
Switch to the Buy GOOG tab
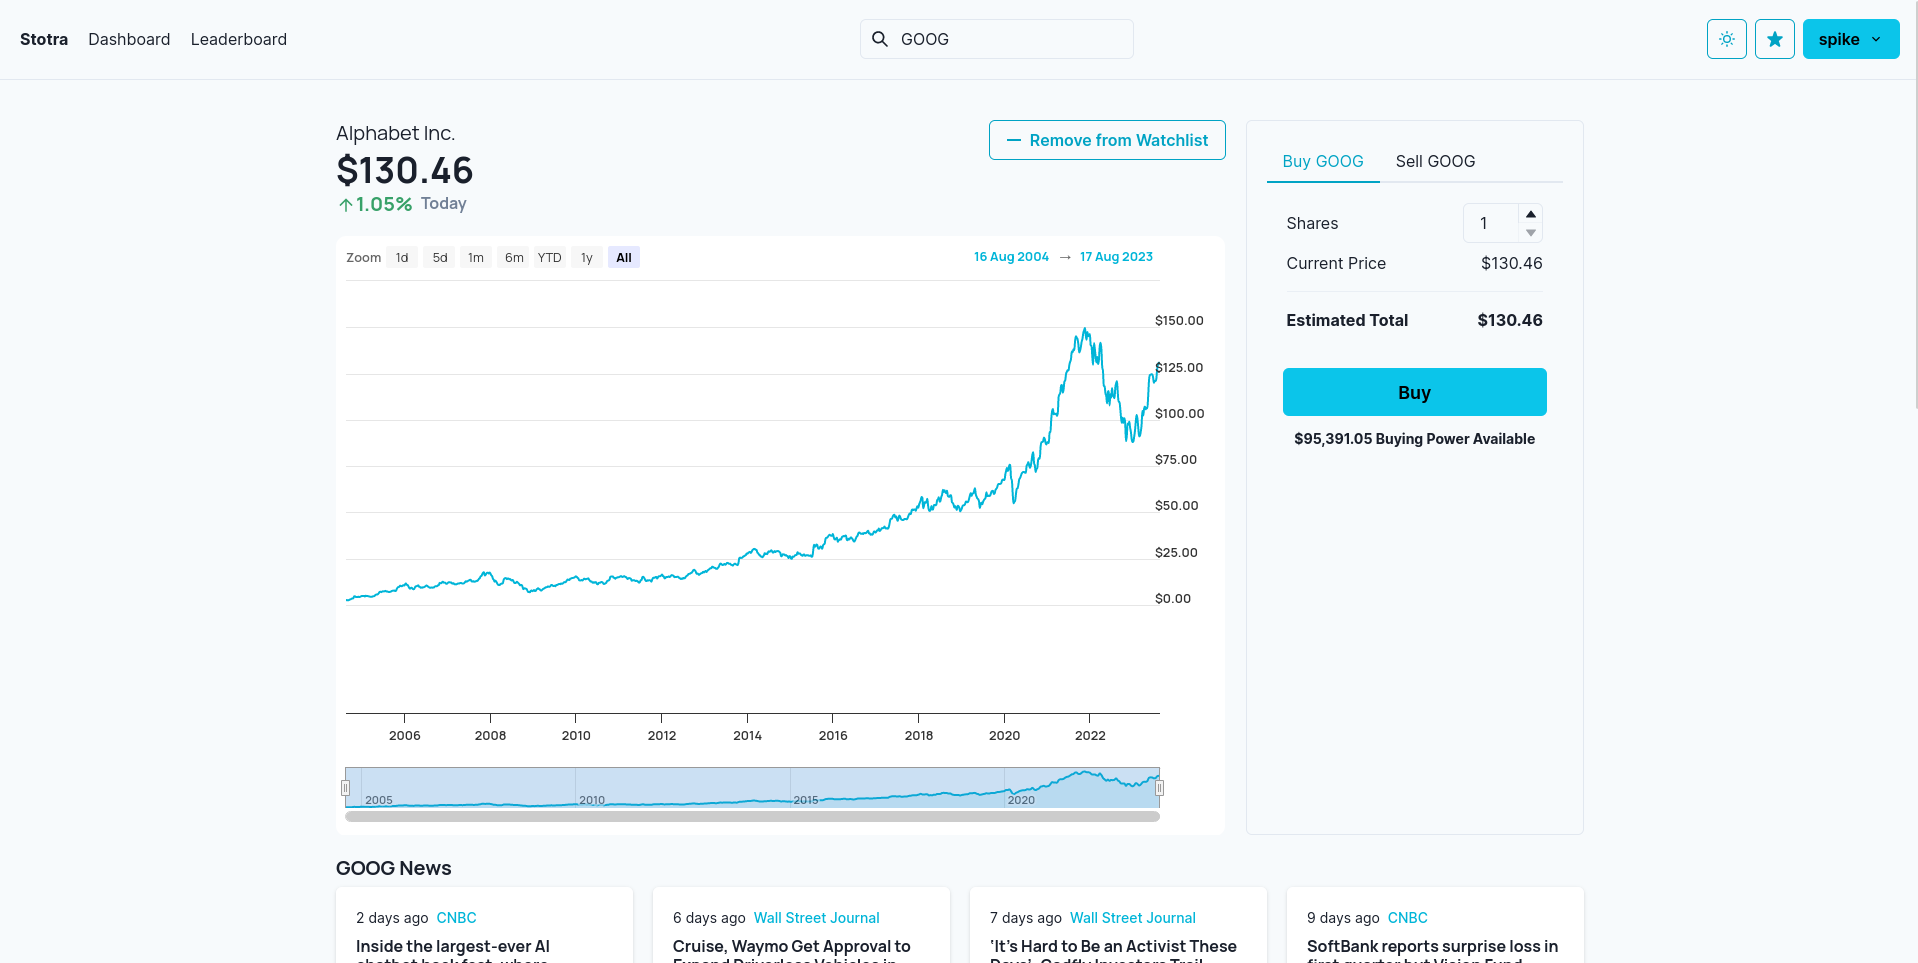click(1323, 161)
